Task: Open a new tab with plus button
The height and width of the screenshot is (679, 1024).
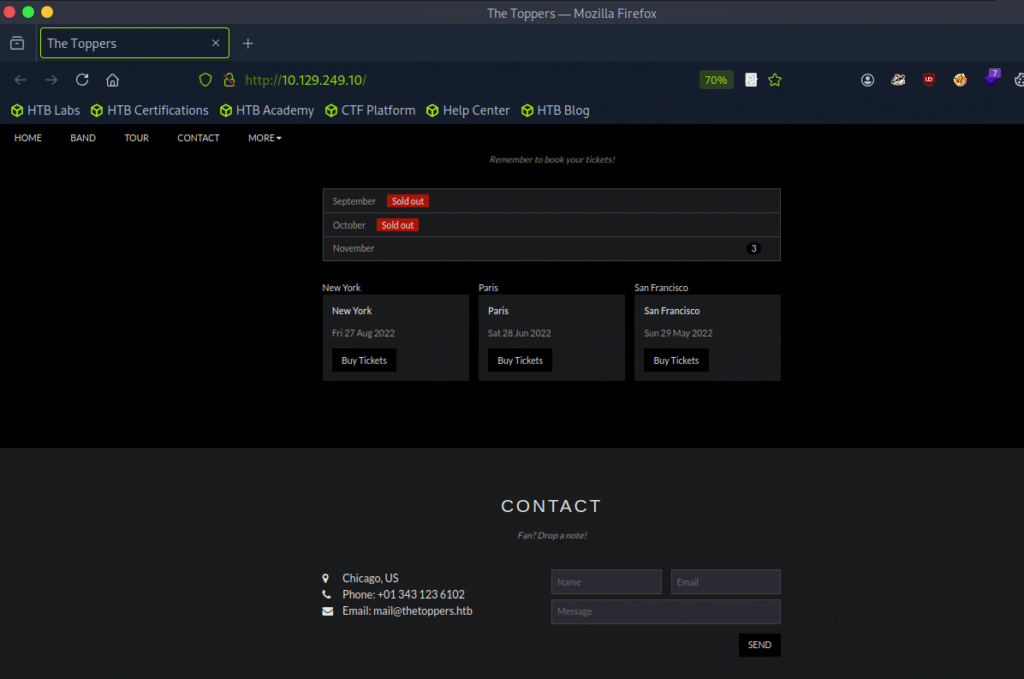Action: tap(248, 43)
